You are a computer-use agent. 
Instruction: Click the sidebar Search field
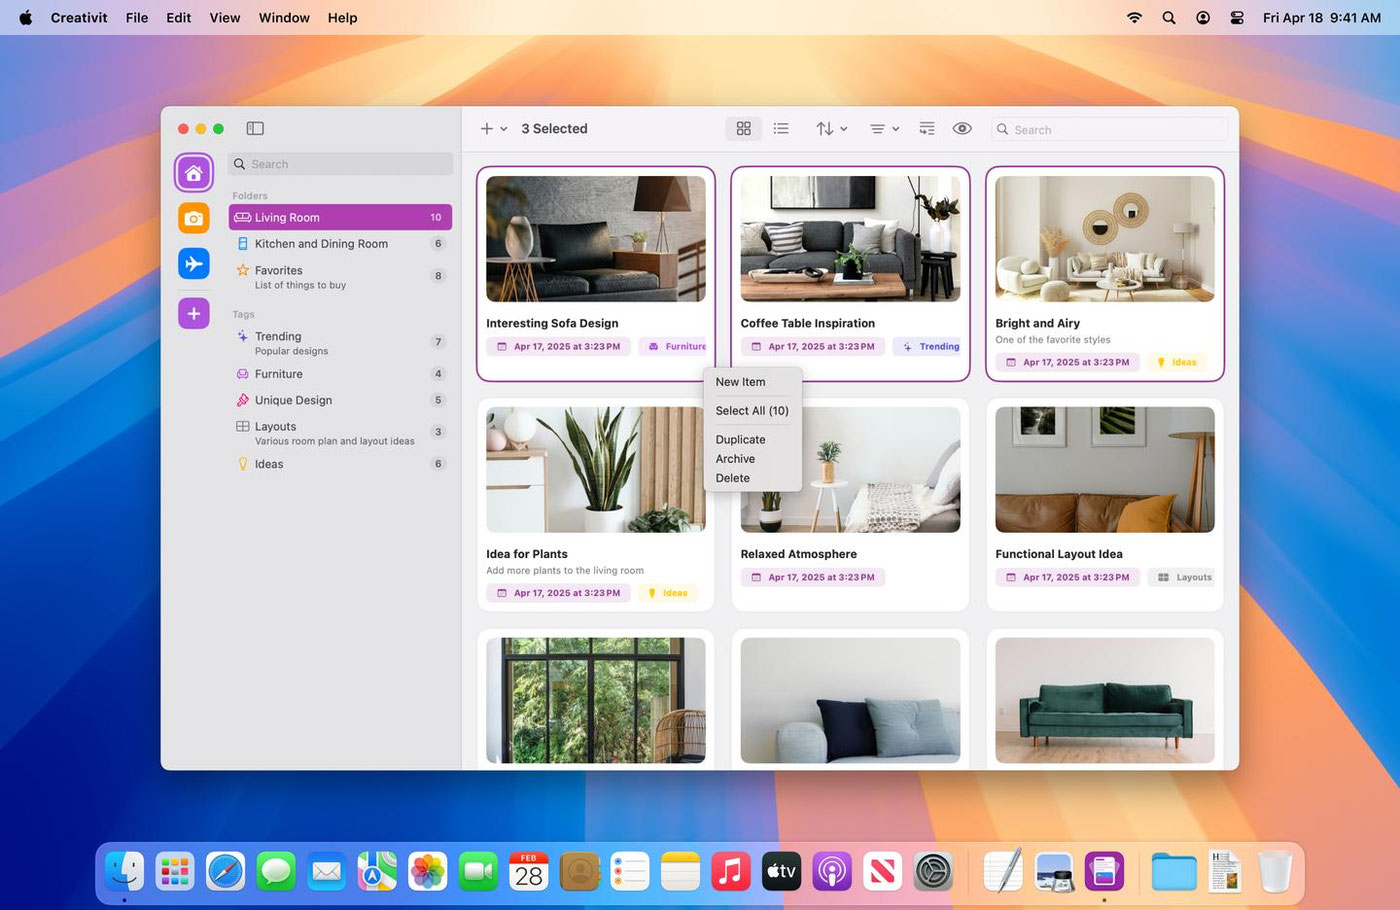[340, 164]
